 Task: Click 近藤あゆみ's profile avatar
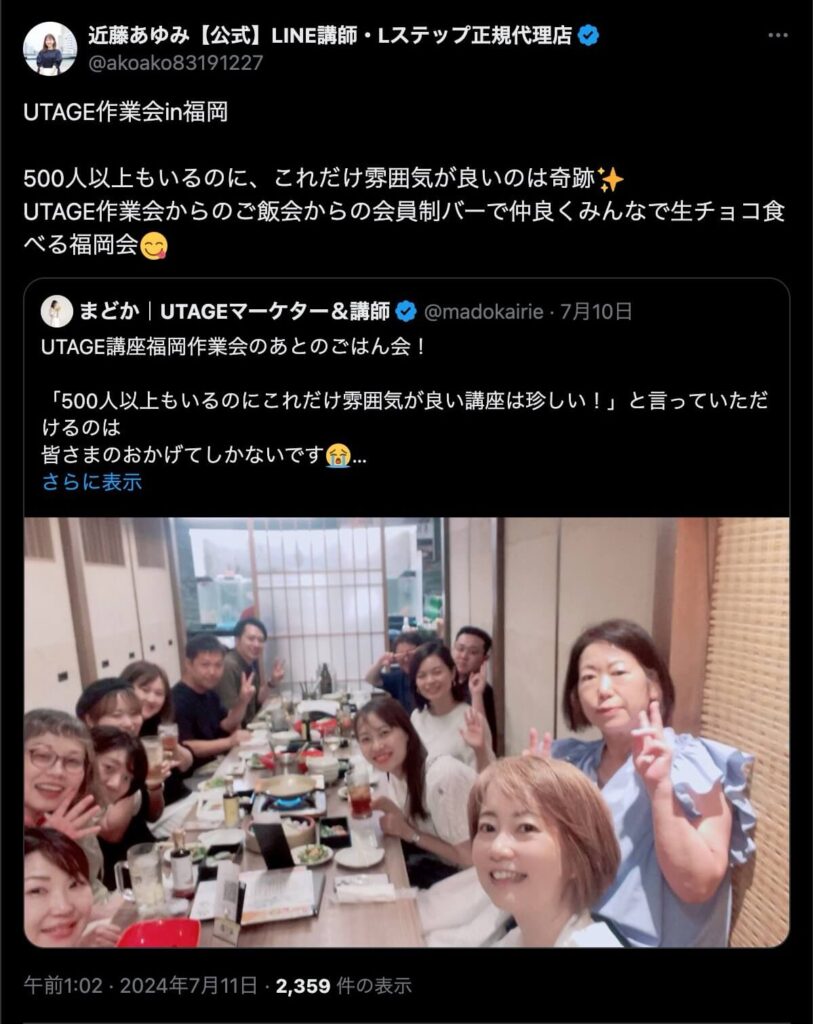coord(50,49)
